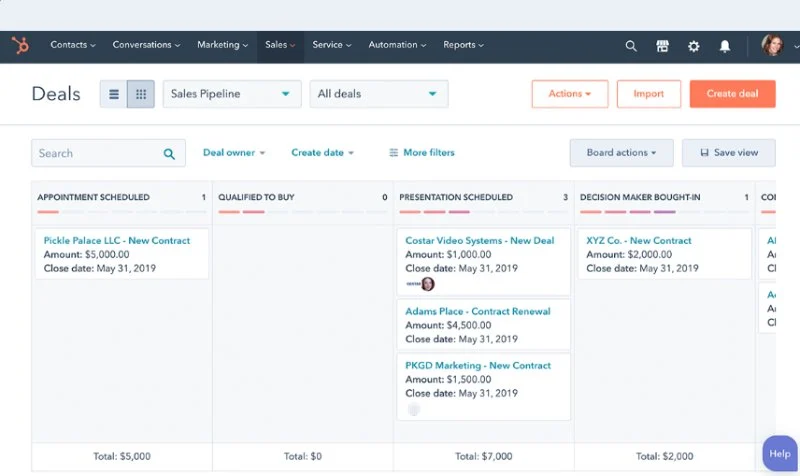Open PKGD Marketing - New Contract deal
Image resolution: width=800 pixels, height=476 pixels.
click(478, 366)
